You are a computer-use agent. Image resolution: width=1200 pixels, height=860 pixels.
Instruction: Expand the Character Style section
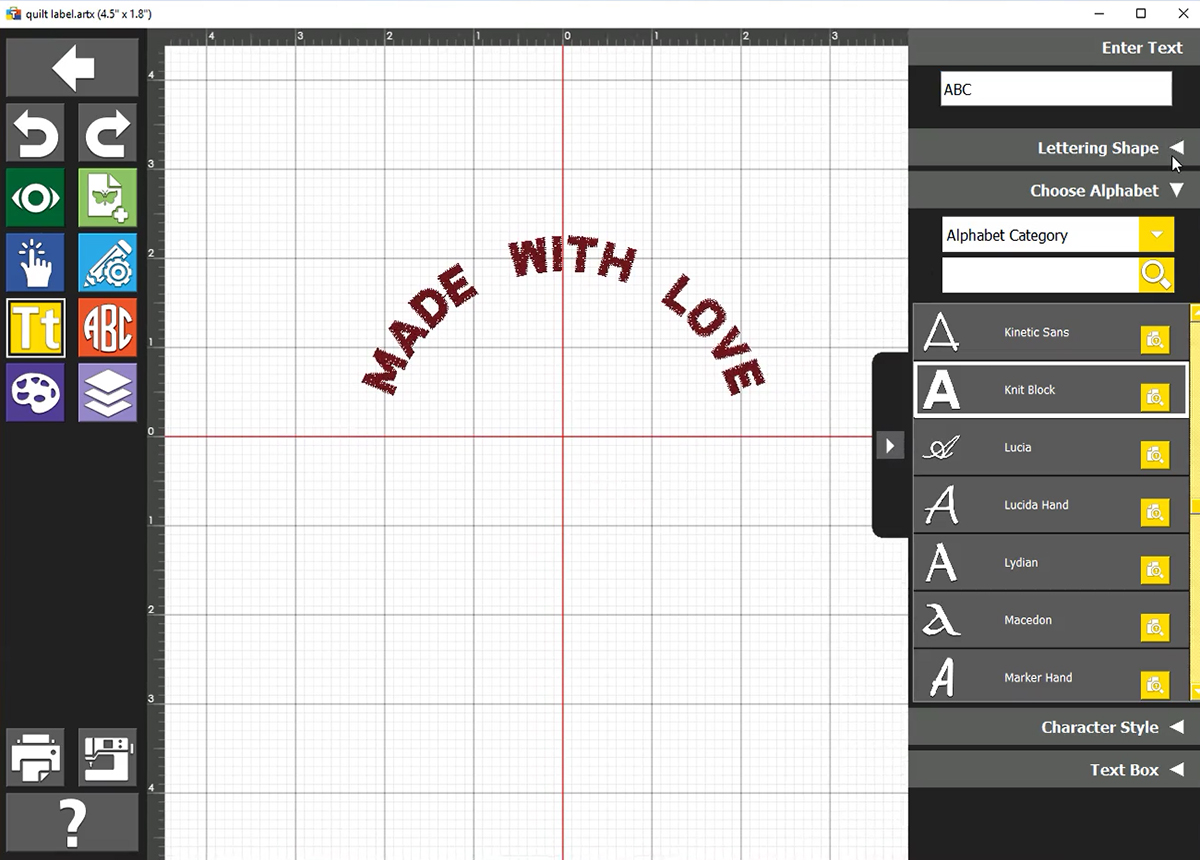pyautogui.click(x=1176, y=728)
